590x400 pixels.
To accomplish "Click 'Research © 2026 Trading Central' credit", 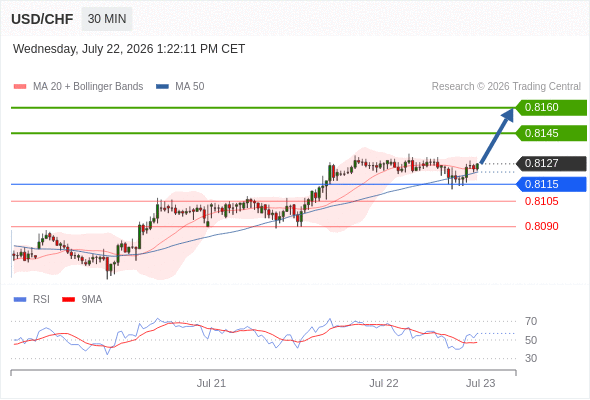I will coord(506,87).
